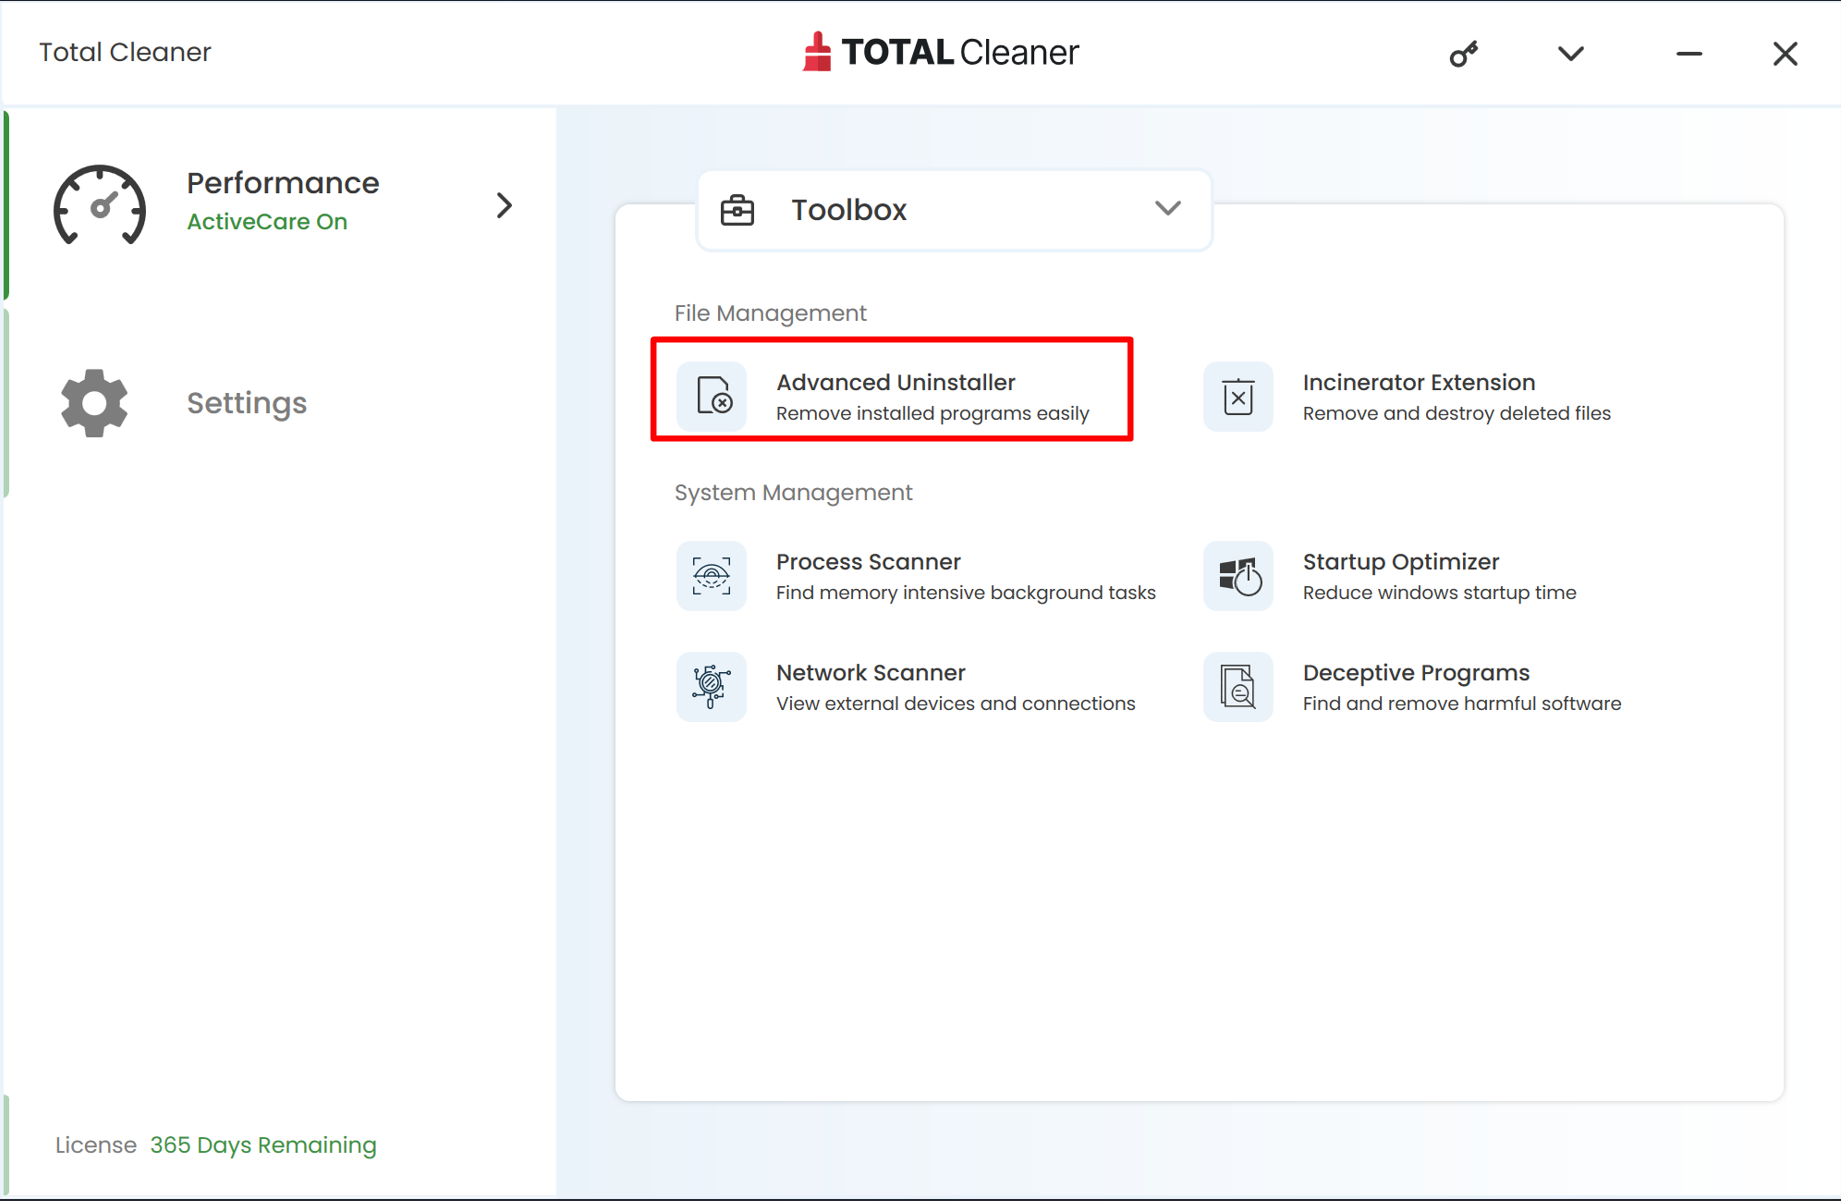Open the Process Scanner eye icon
This screenshot has width=1841, height=1201.
712,576
